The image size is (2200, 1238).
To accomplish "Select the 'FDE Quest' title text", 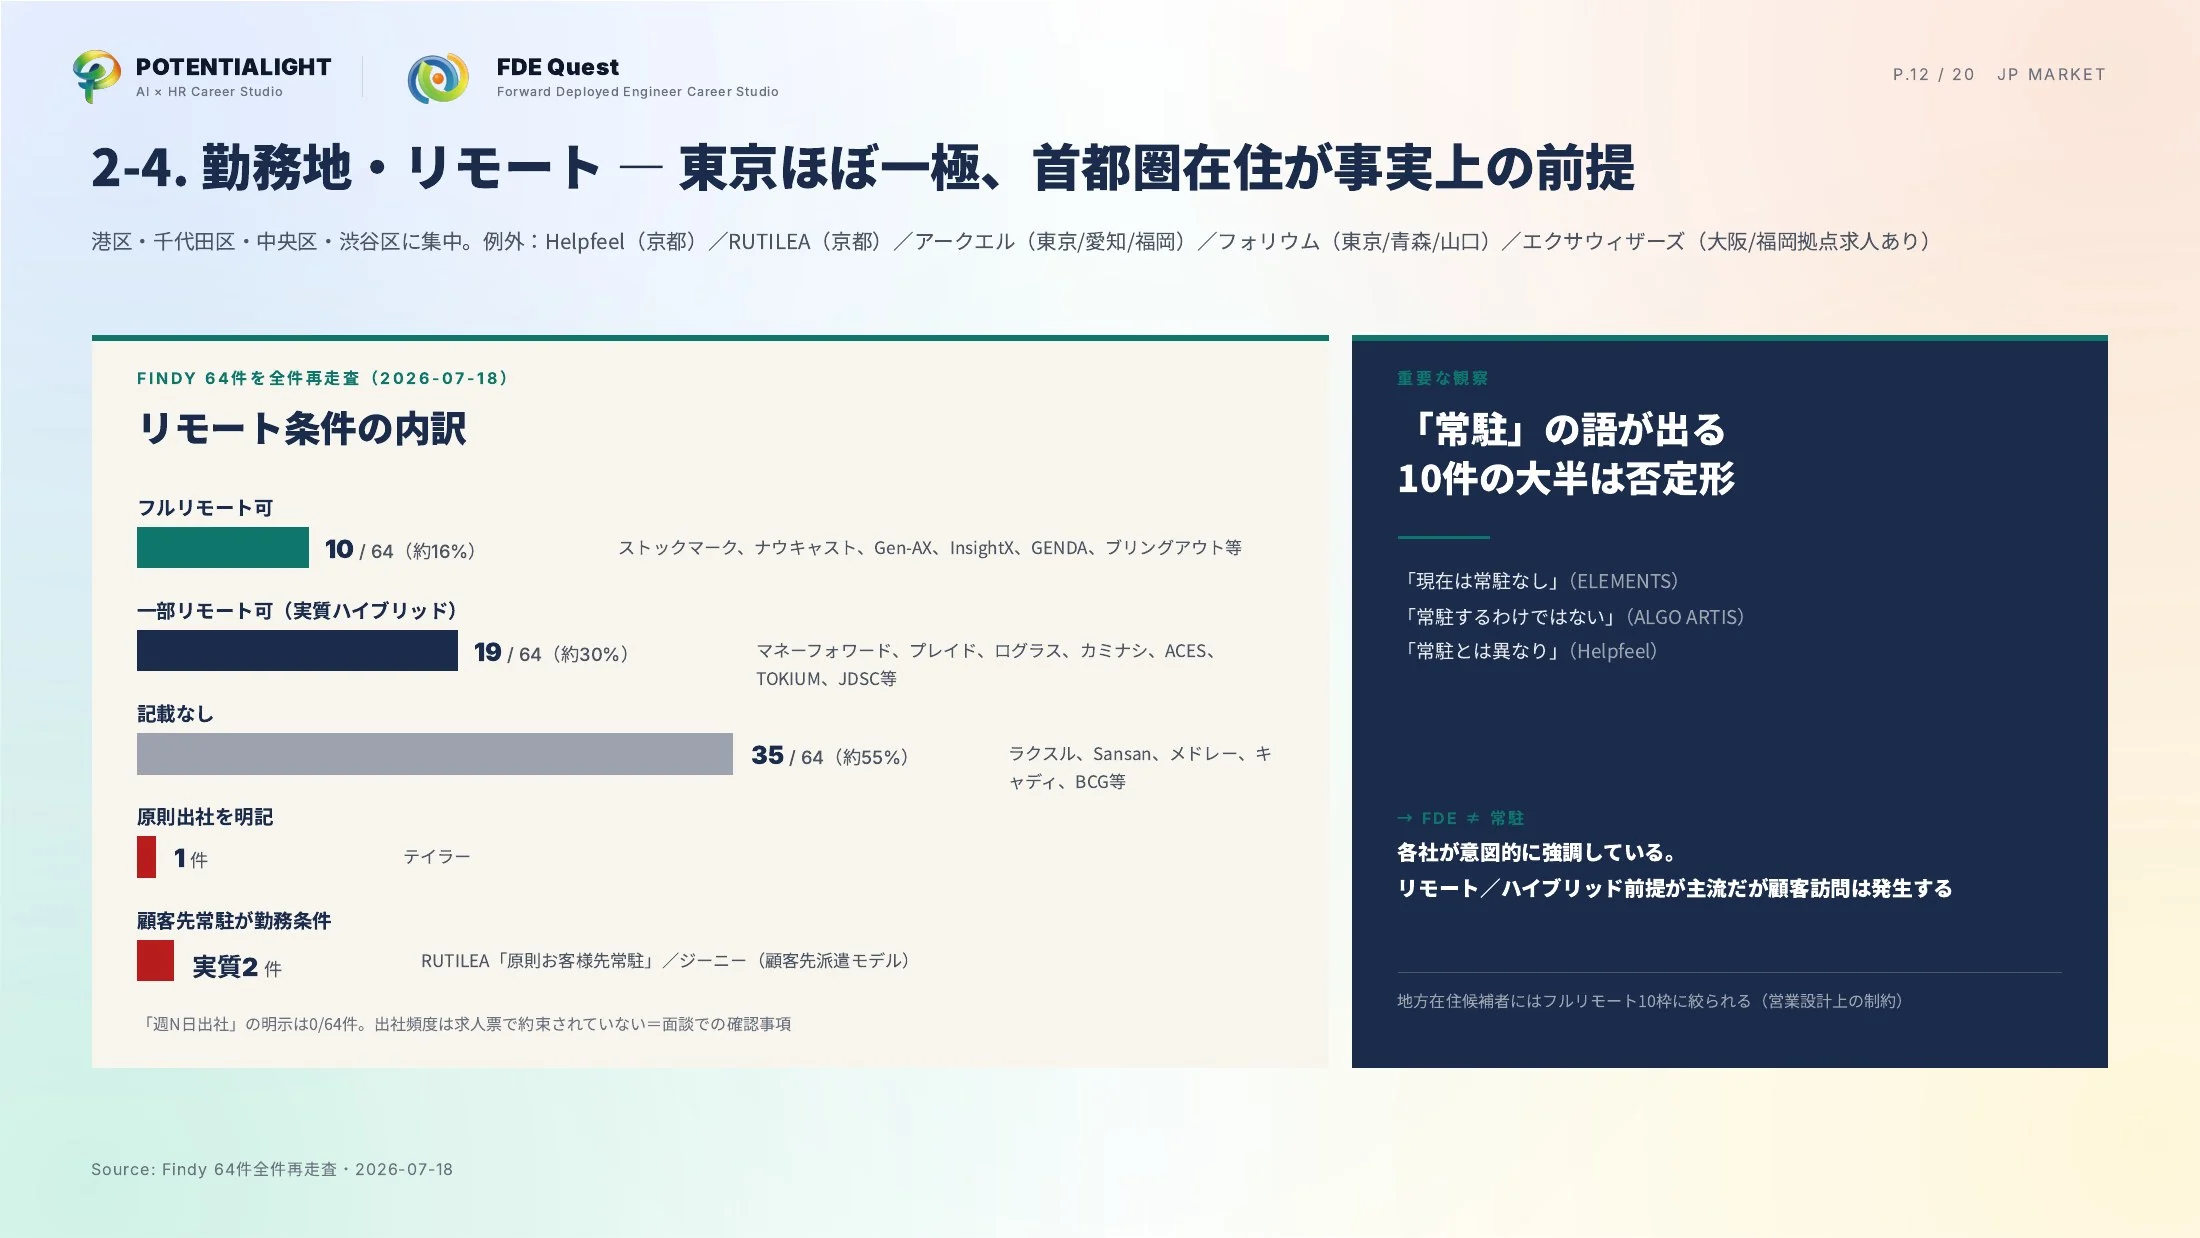I will pyautogui.click(x=558, y=67).
